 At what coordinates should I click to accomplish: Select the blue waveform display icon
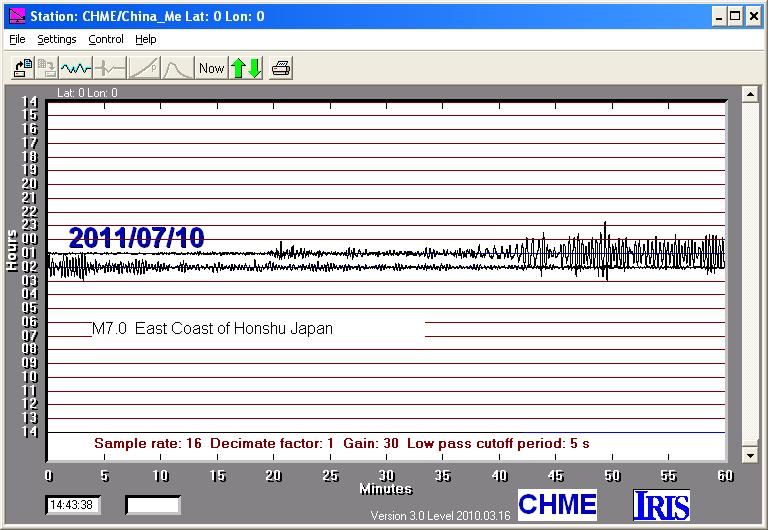76,68
